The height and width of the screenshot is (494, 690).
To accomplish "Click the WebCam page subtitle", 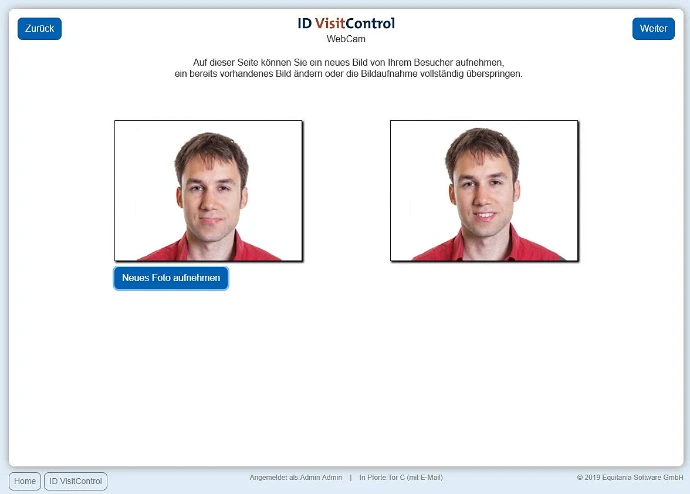I will click(x=346, y=39).
